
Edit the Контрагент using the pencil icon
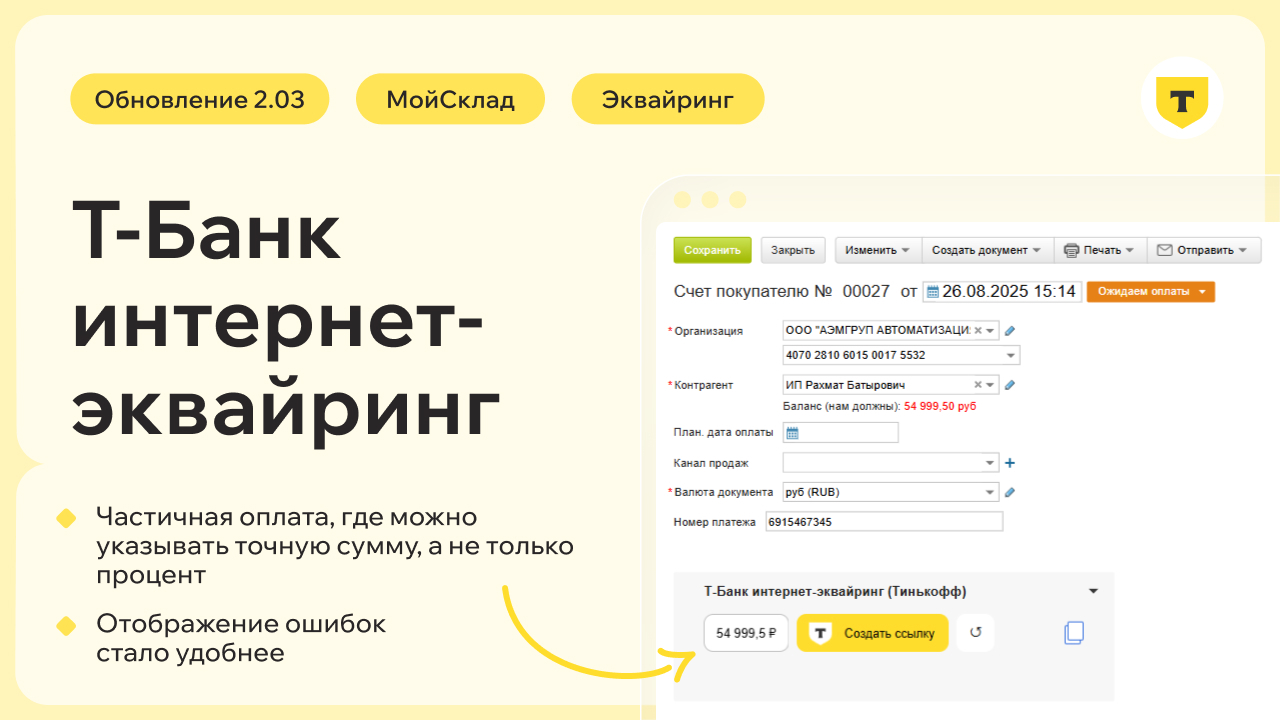1010,385
